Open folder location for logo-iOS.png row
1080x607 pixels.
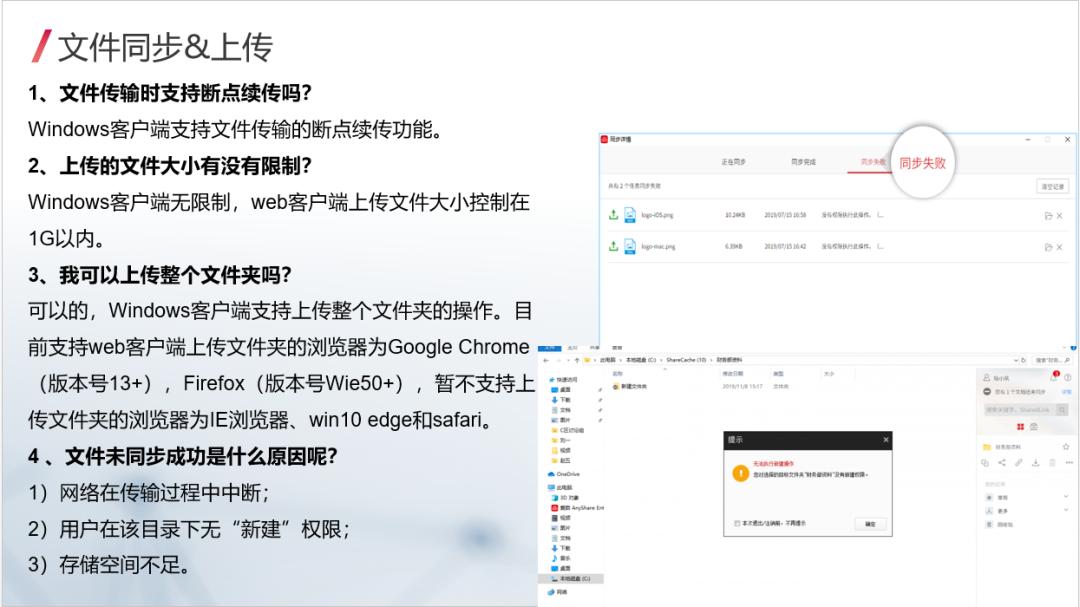click(1048, 216)
